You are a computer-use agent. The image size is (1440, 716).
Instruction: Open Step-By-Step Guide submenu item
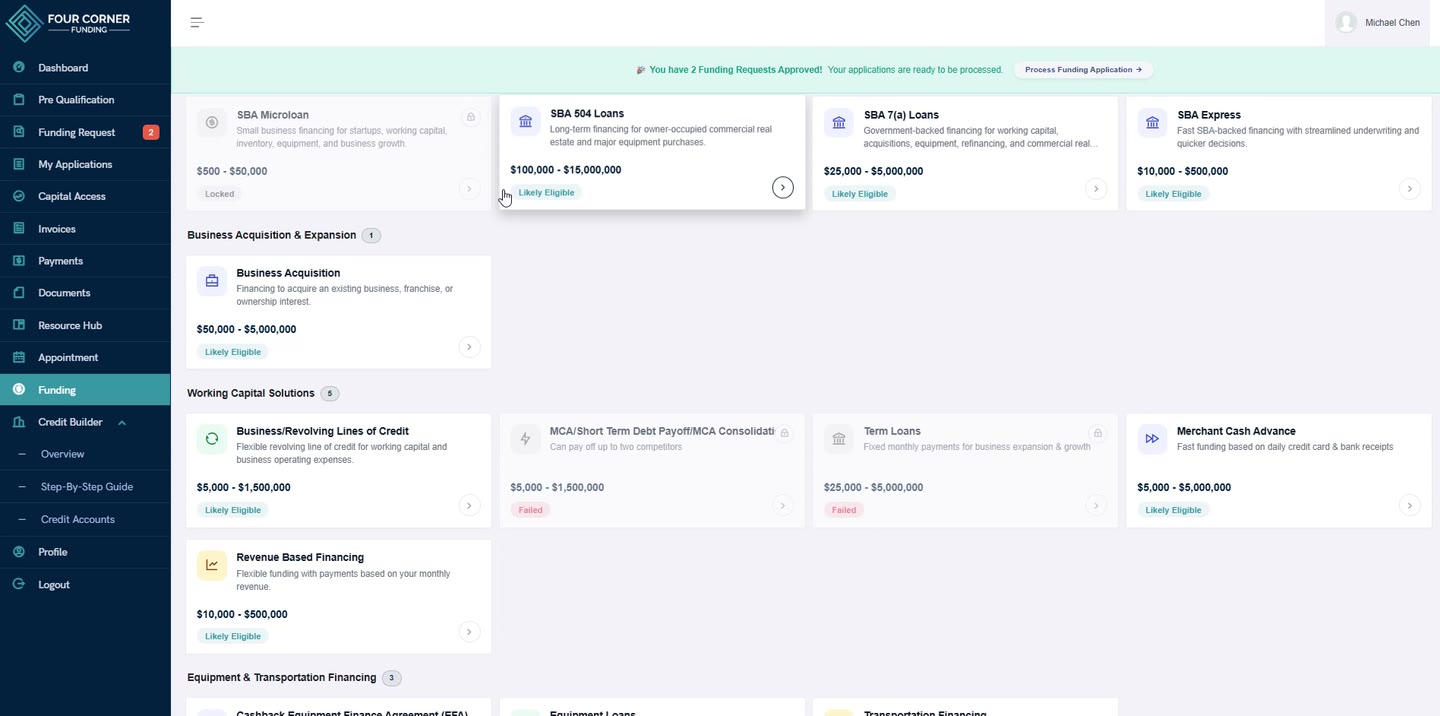pos(87,487)
